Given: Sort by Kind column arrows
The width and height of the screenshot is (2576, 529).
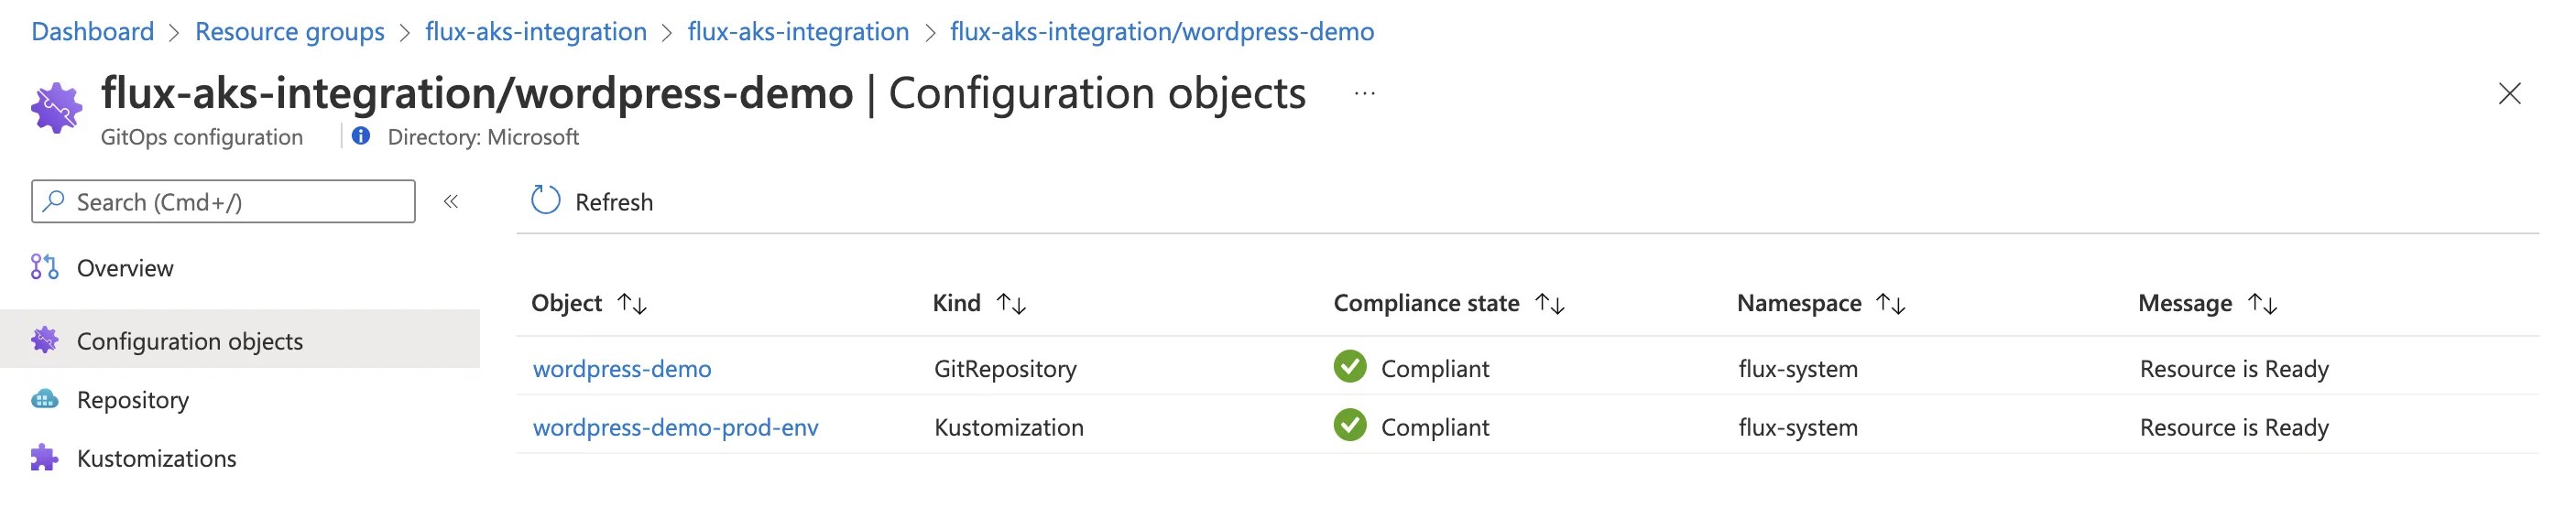Looking at the screenshot, I should 1011,304.
